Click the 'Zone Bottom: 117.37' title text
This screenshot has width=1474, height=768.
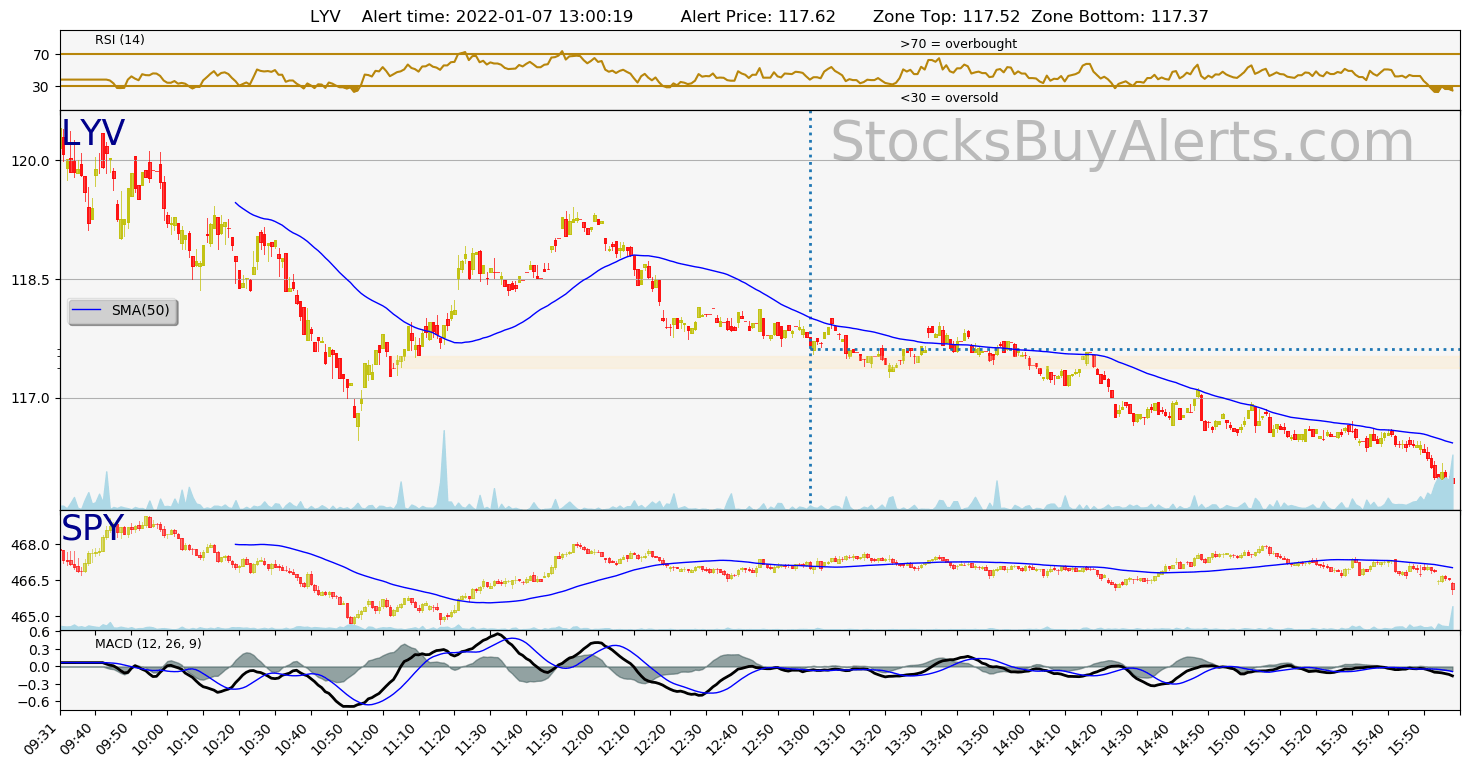click(1120, 16)
